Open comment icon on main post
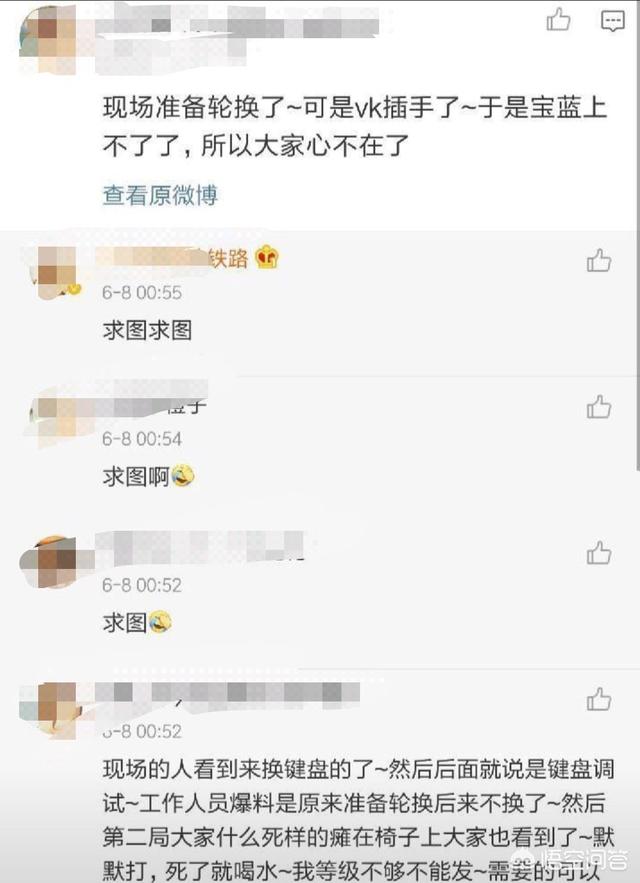The width and height of the screenshot is (640, 883). pyautogui.click(x=612, y=21)
